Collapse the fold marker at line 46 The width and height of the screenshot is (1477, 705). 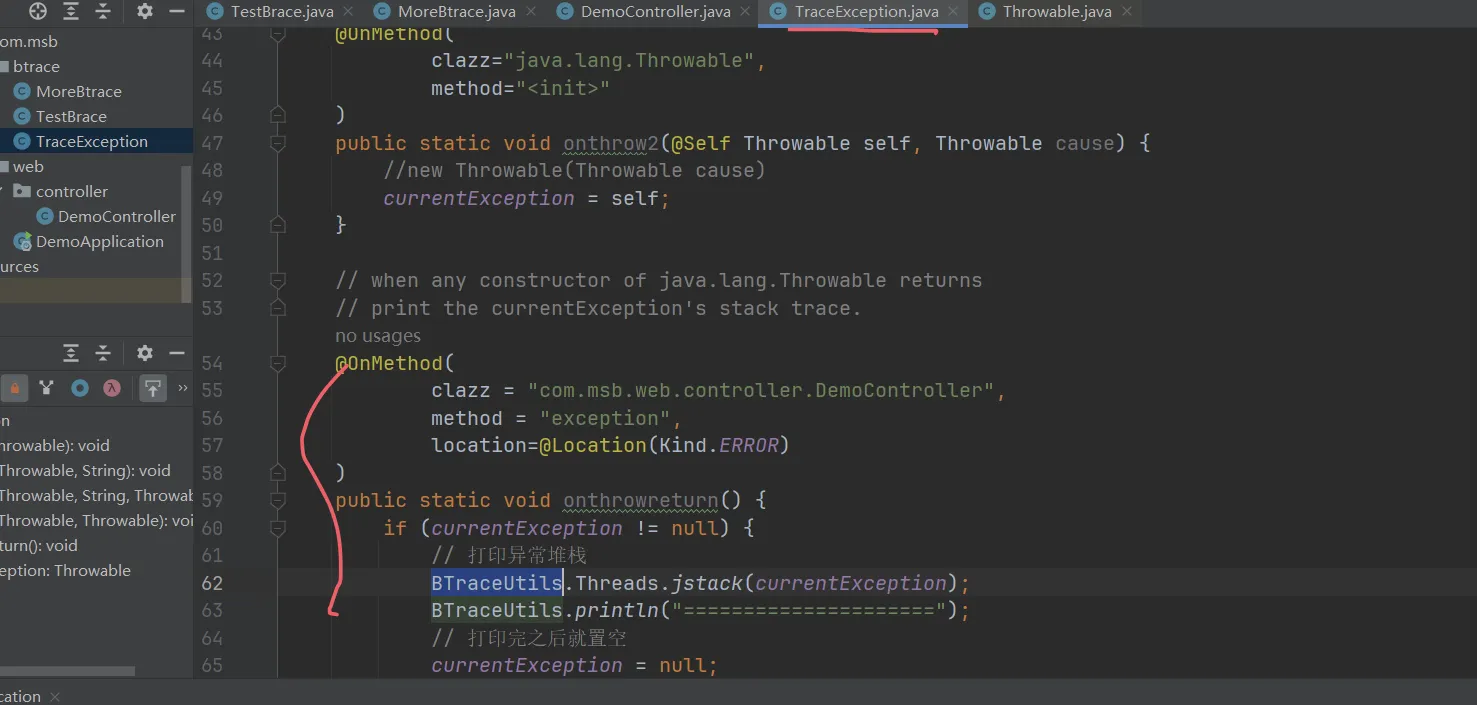click(x=278, y=115)
